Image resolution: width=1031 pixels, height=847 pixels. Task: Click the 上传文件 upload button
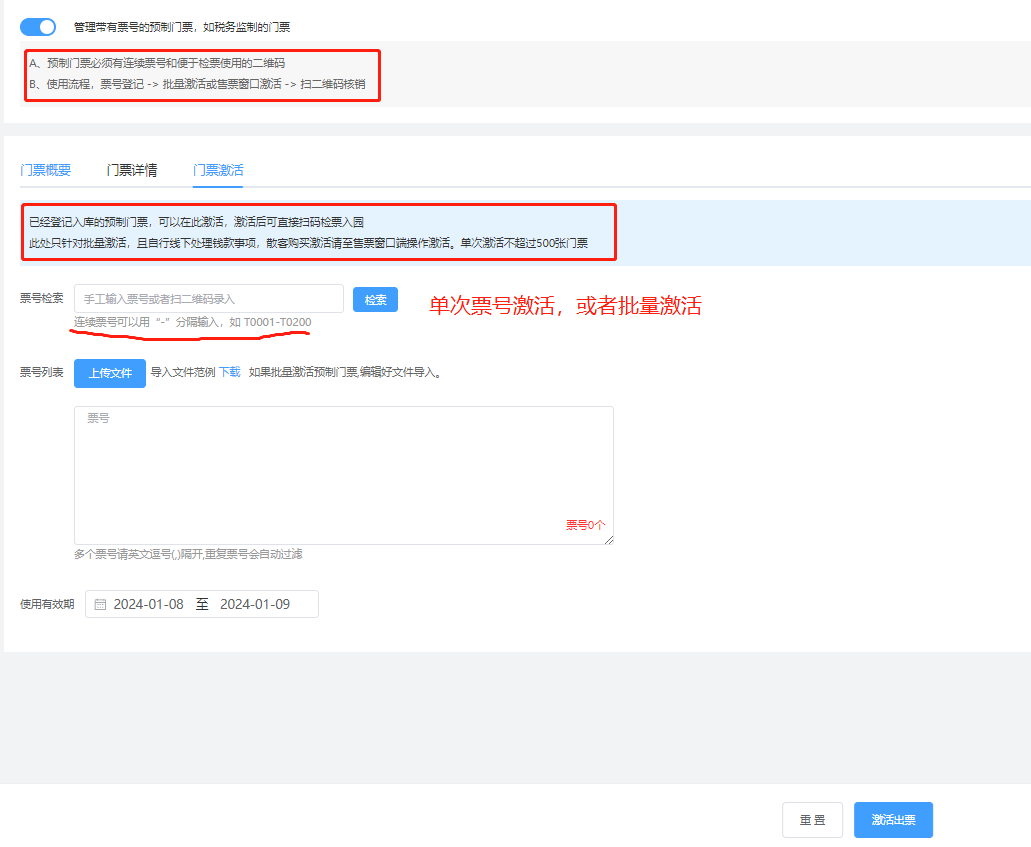pos(110,373)
